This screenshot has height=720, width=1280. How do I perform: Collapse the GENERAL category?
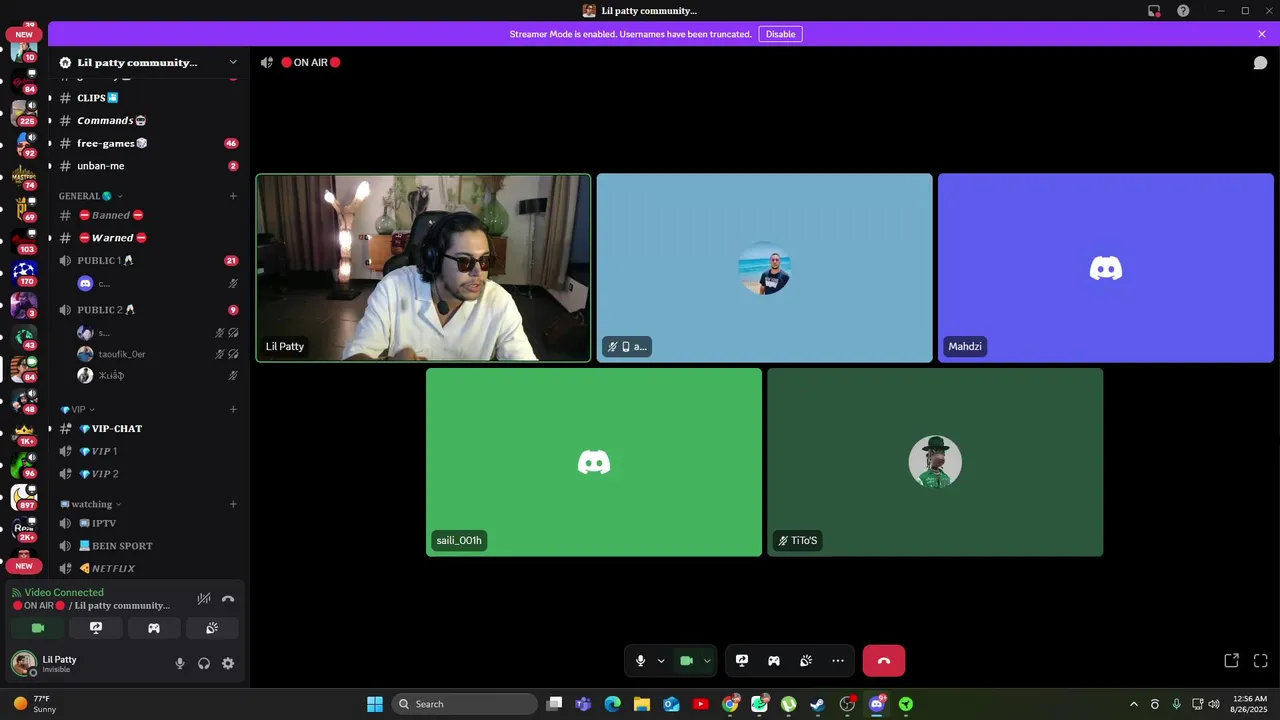point(91,196)
